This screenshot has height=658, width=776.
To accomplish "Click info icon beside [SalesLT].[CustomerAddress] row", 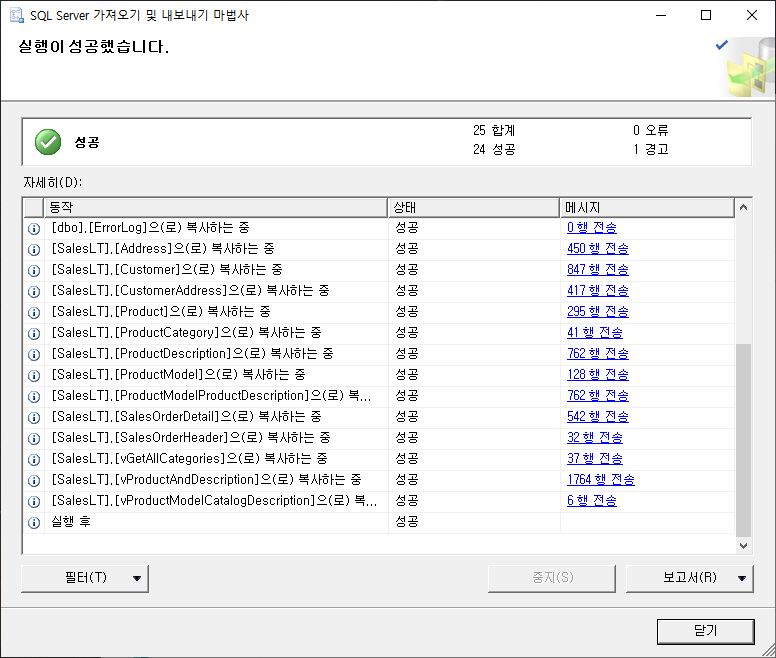I will [34, 291].
